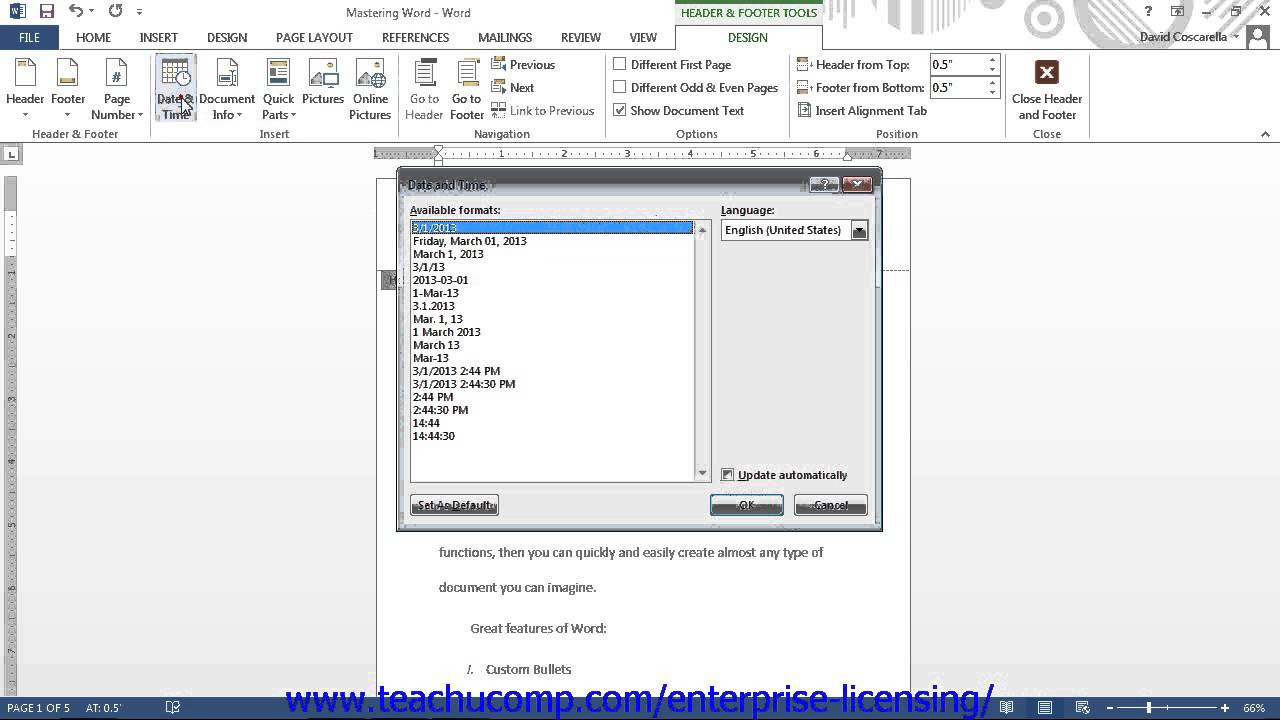Insert Pictures from the ribbon

click(323, 82)
